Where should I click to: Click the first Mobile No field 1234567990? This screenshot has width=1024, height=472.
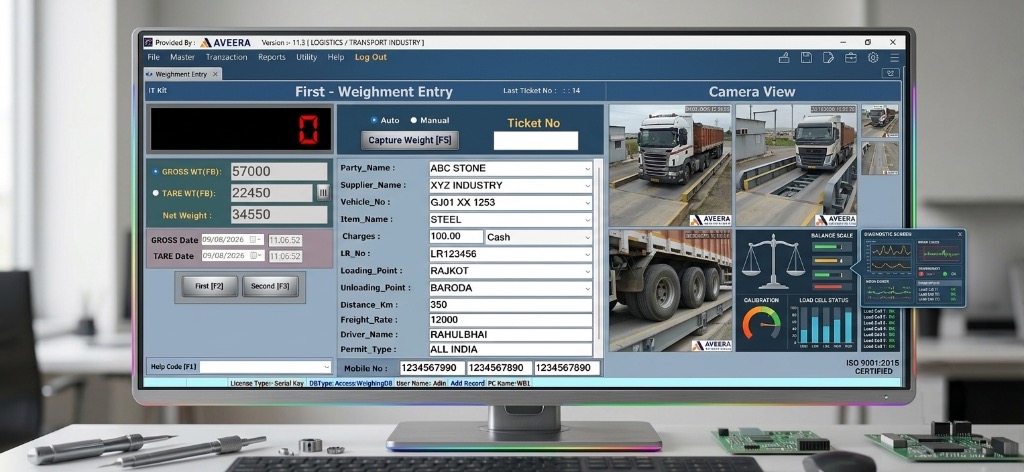(432, 368)
